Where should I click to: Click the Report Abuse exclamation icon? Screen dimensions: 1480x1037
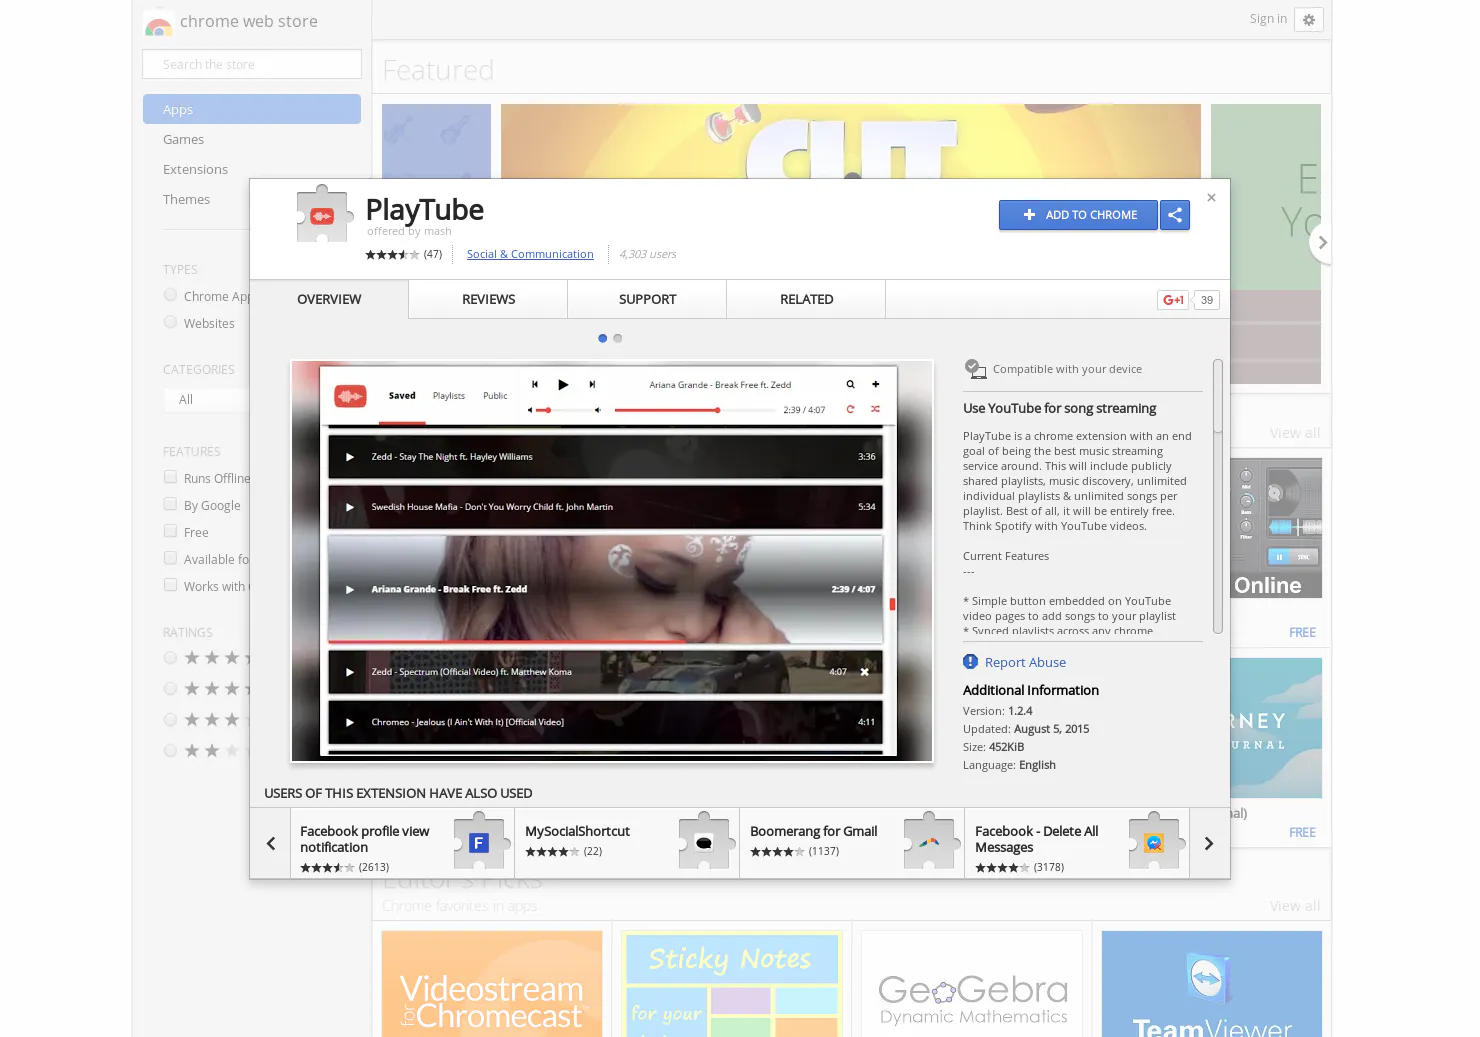[x=970, y=662]
